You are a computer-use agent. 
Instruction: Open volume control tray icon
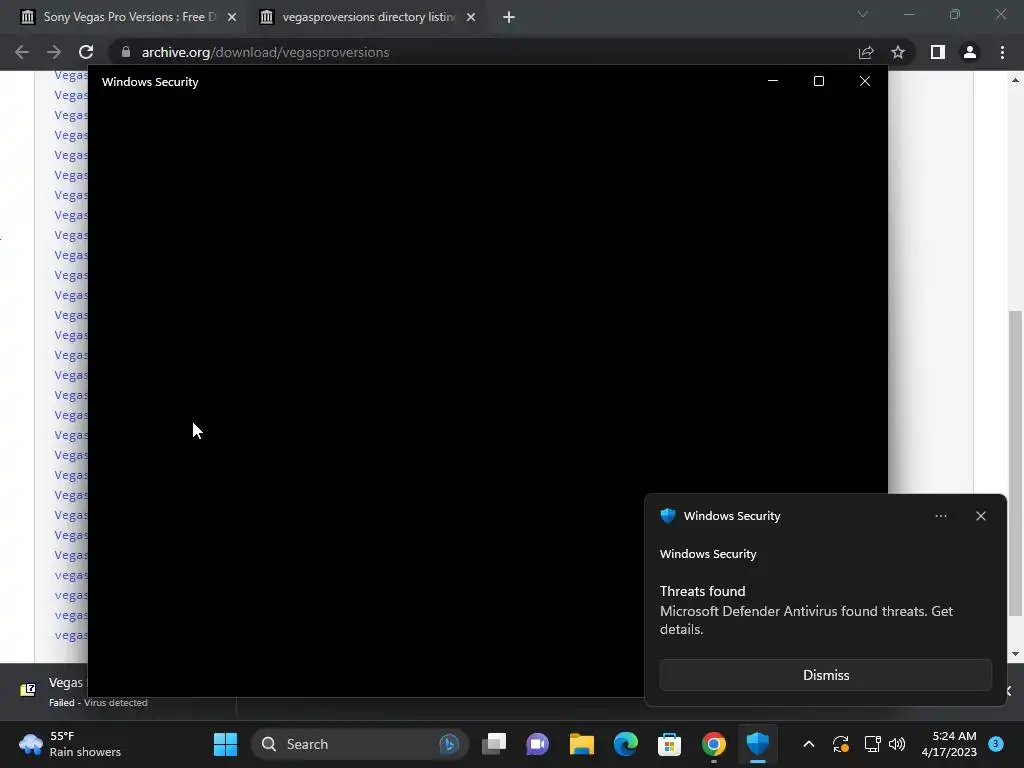tap(897, 744)
